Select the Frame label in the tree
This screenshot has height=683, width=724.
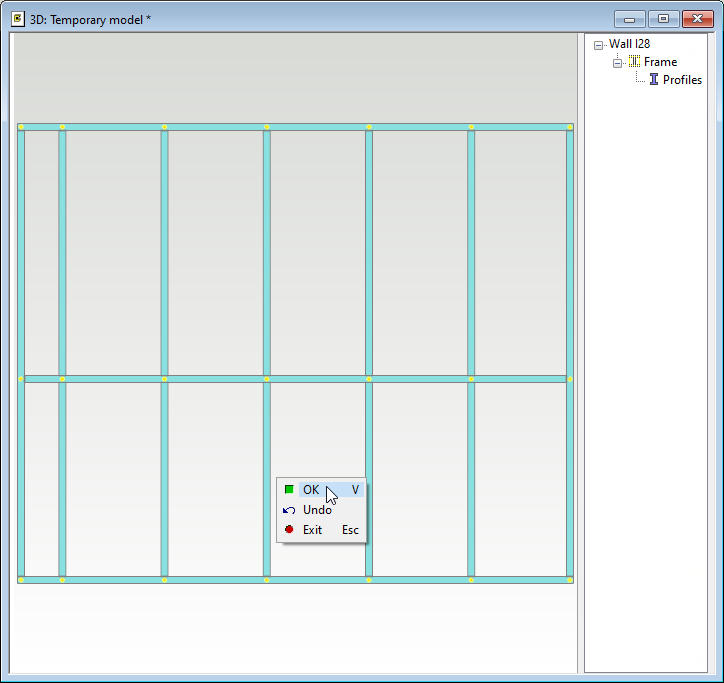660,62
